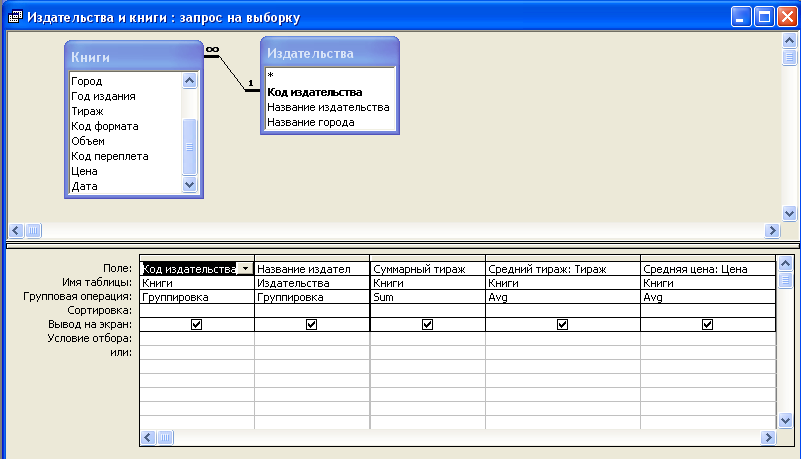Click upper pane vertical scrollbar thumb
Viewport: 801px width, 459px height.
tap(789, 57)
